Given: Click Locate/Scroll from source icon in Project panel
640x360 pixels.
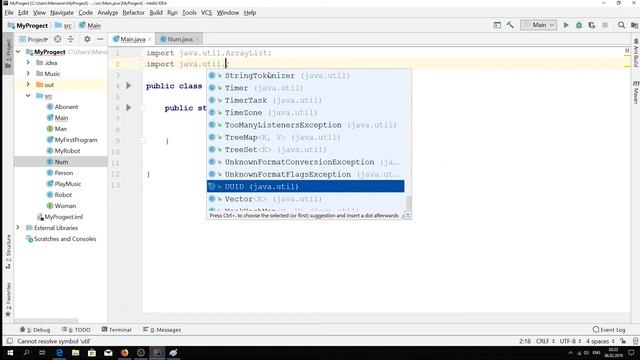Looking at the screenshot, I should click(58, 39).
